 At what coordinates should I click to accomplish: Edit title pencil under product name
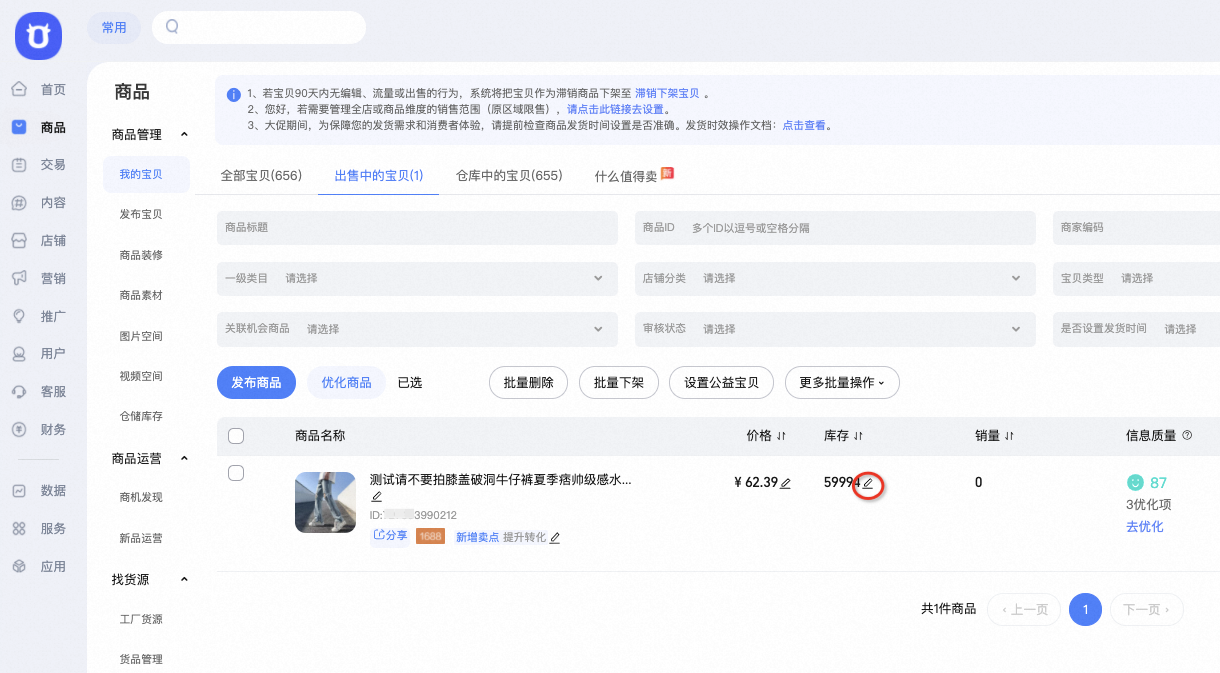click(376, 497)
